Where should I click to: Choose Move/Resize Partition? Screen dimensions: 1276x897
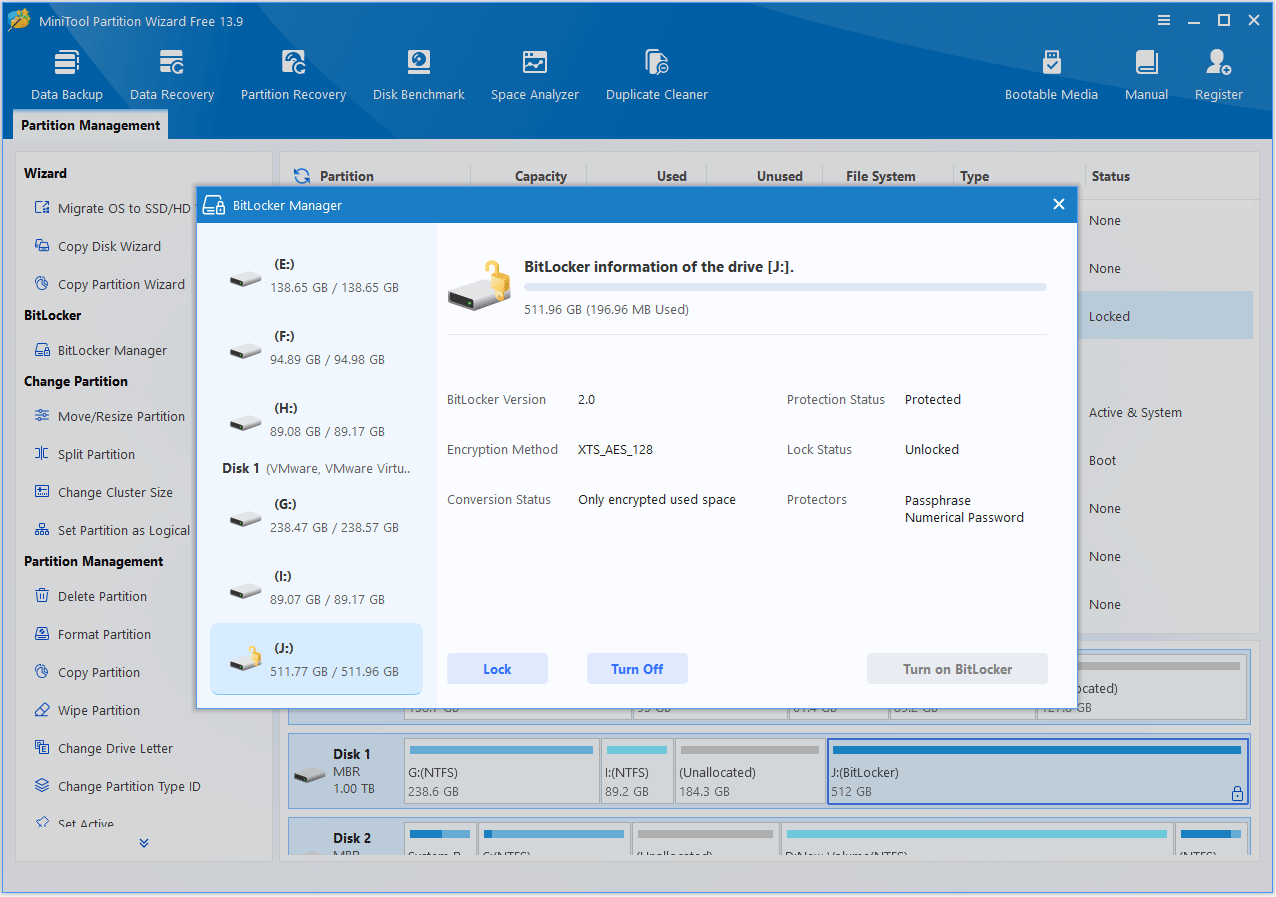[109, 416]
